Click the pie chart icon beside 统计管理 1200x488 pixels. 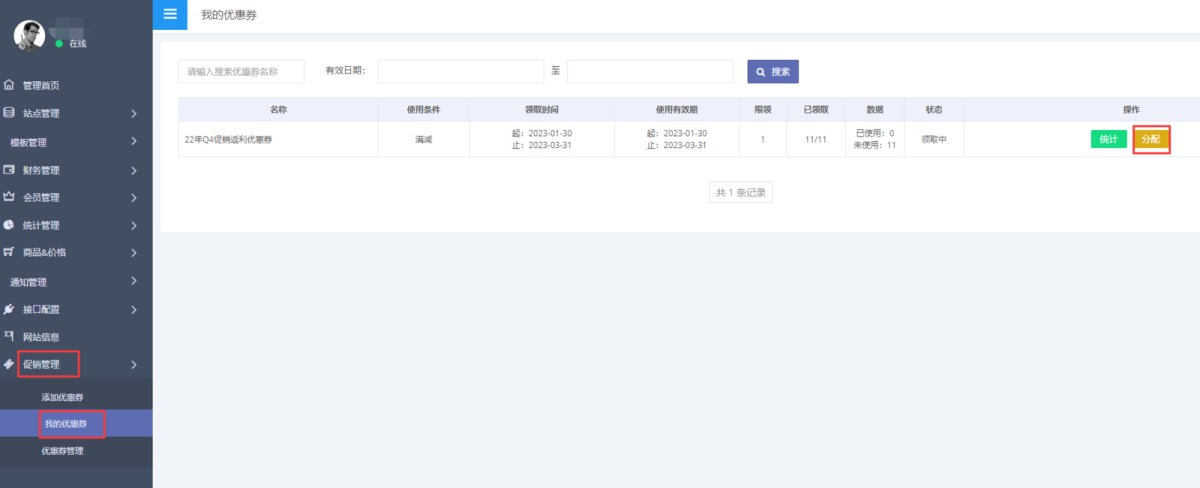click(9, 225)
